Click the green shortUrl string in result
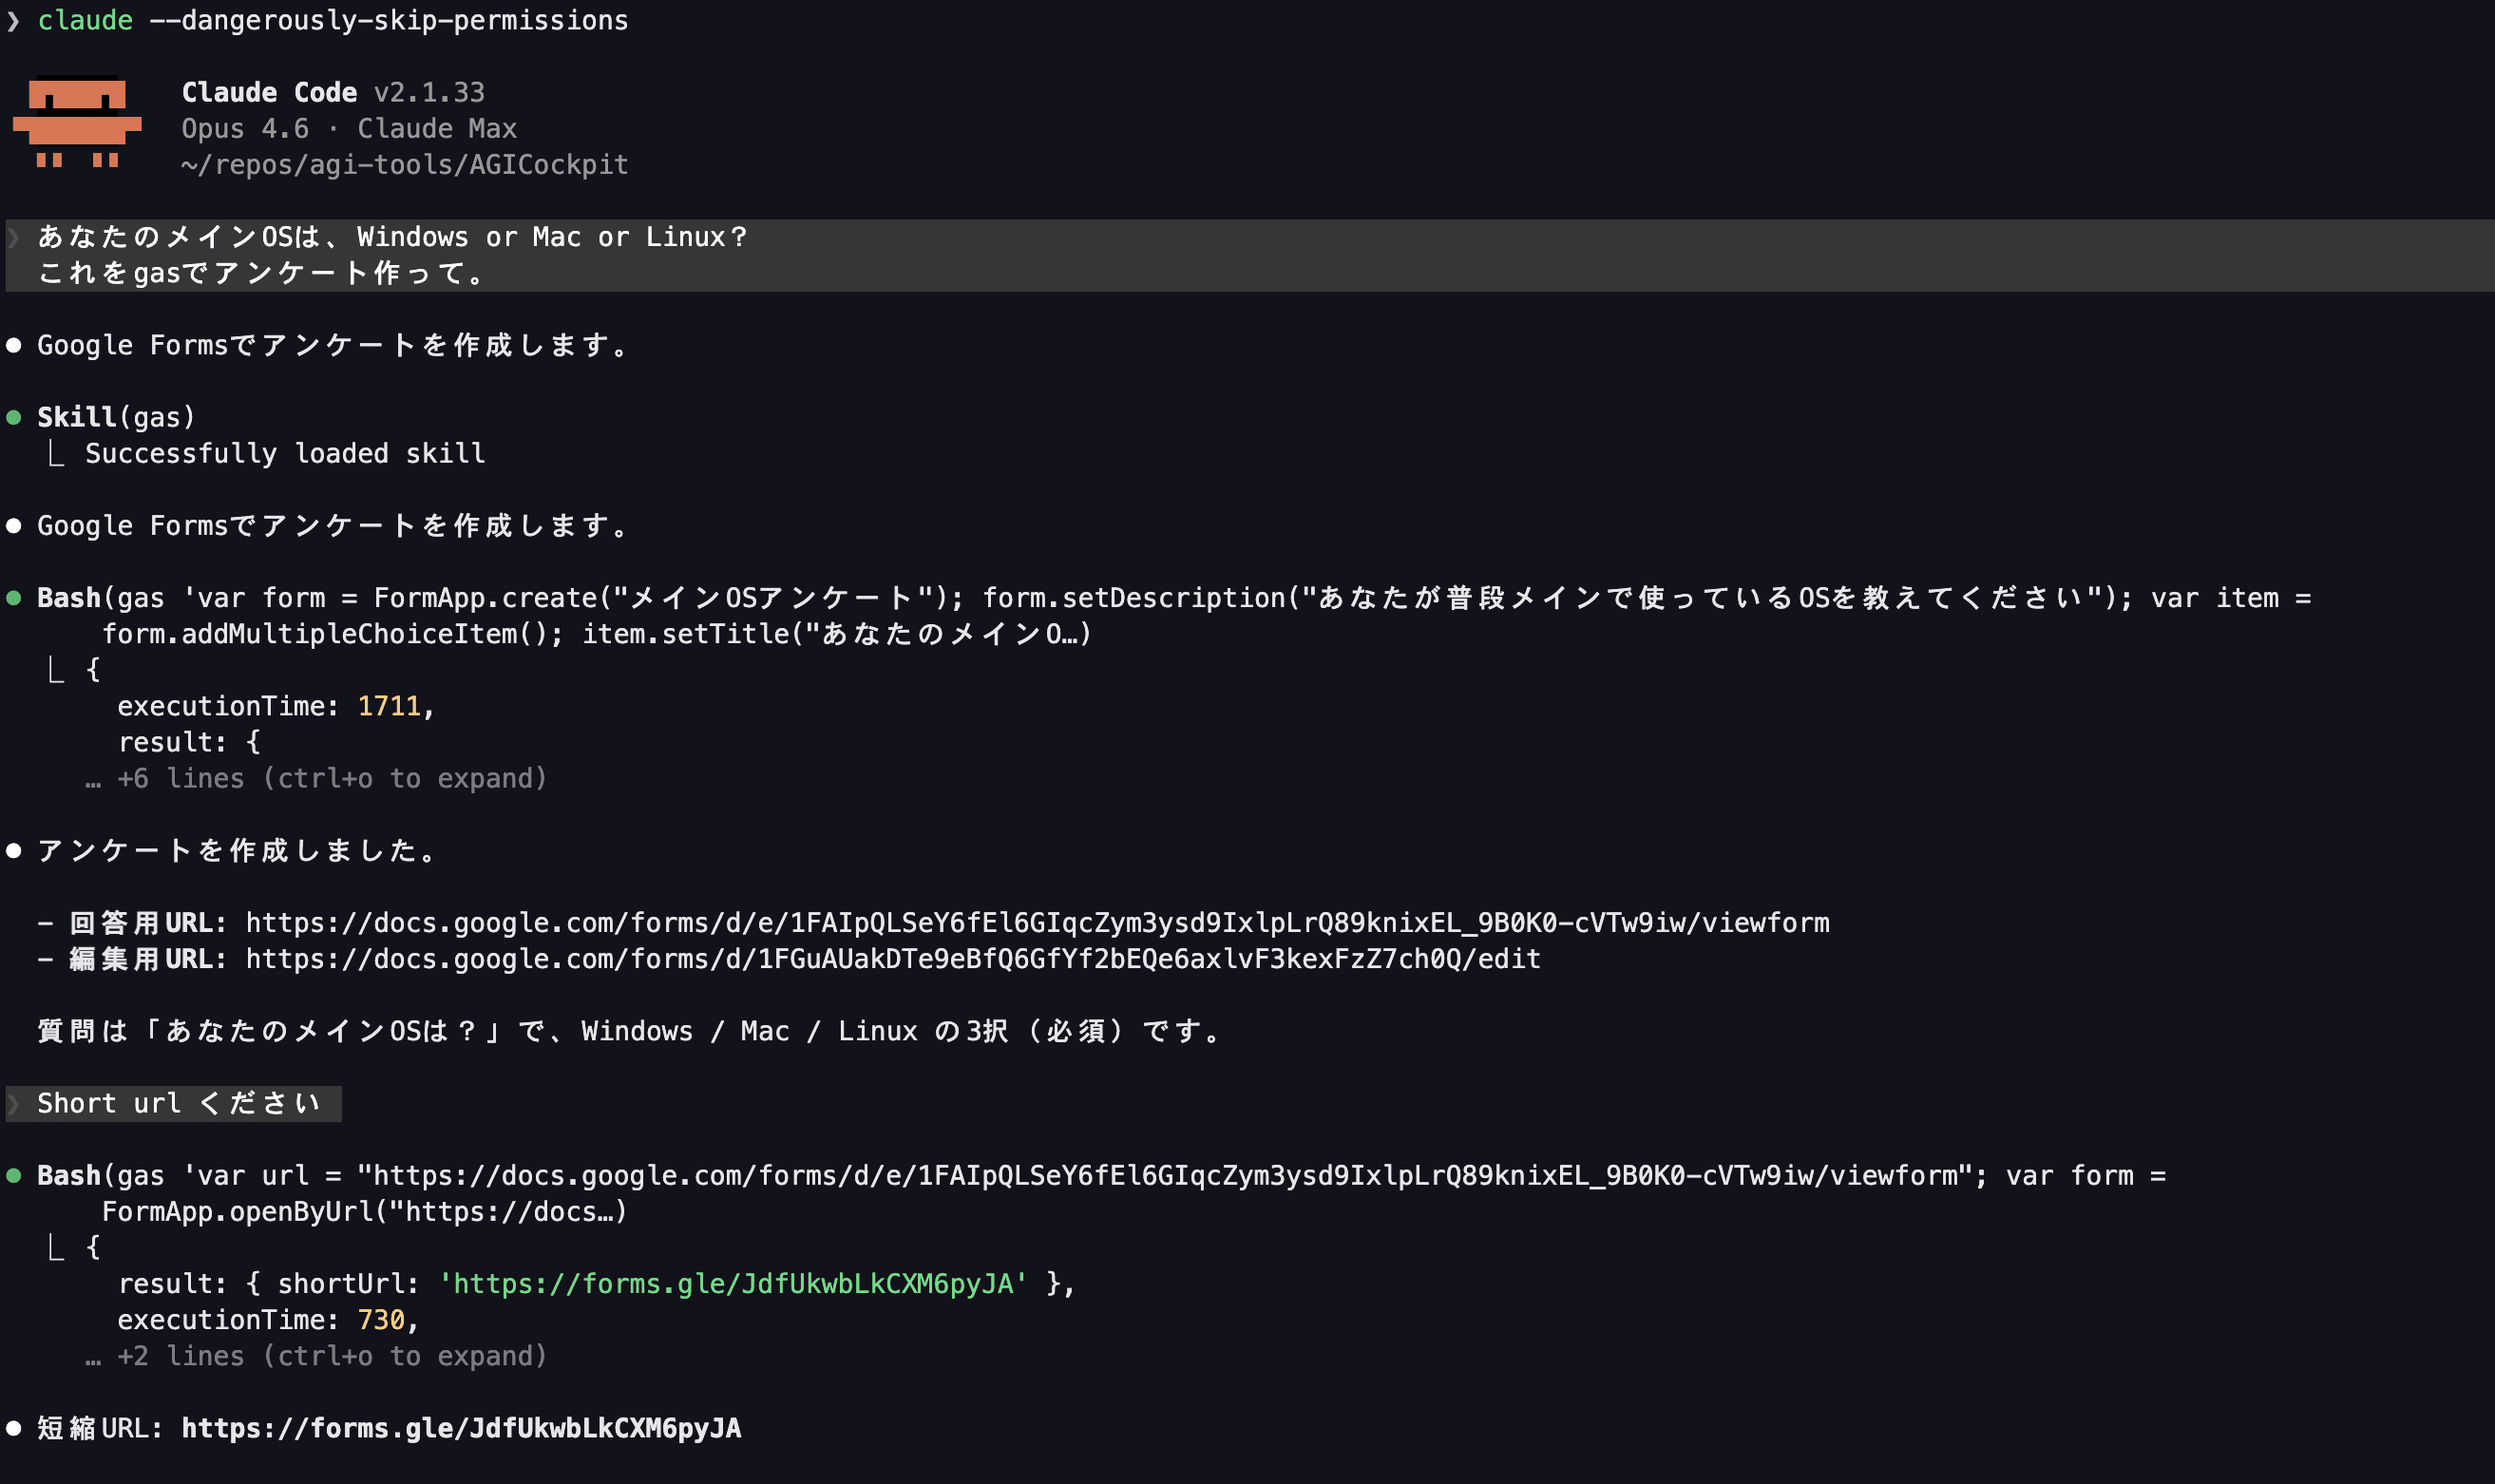2495x1484 pixels. (733, 1284)
